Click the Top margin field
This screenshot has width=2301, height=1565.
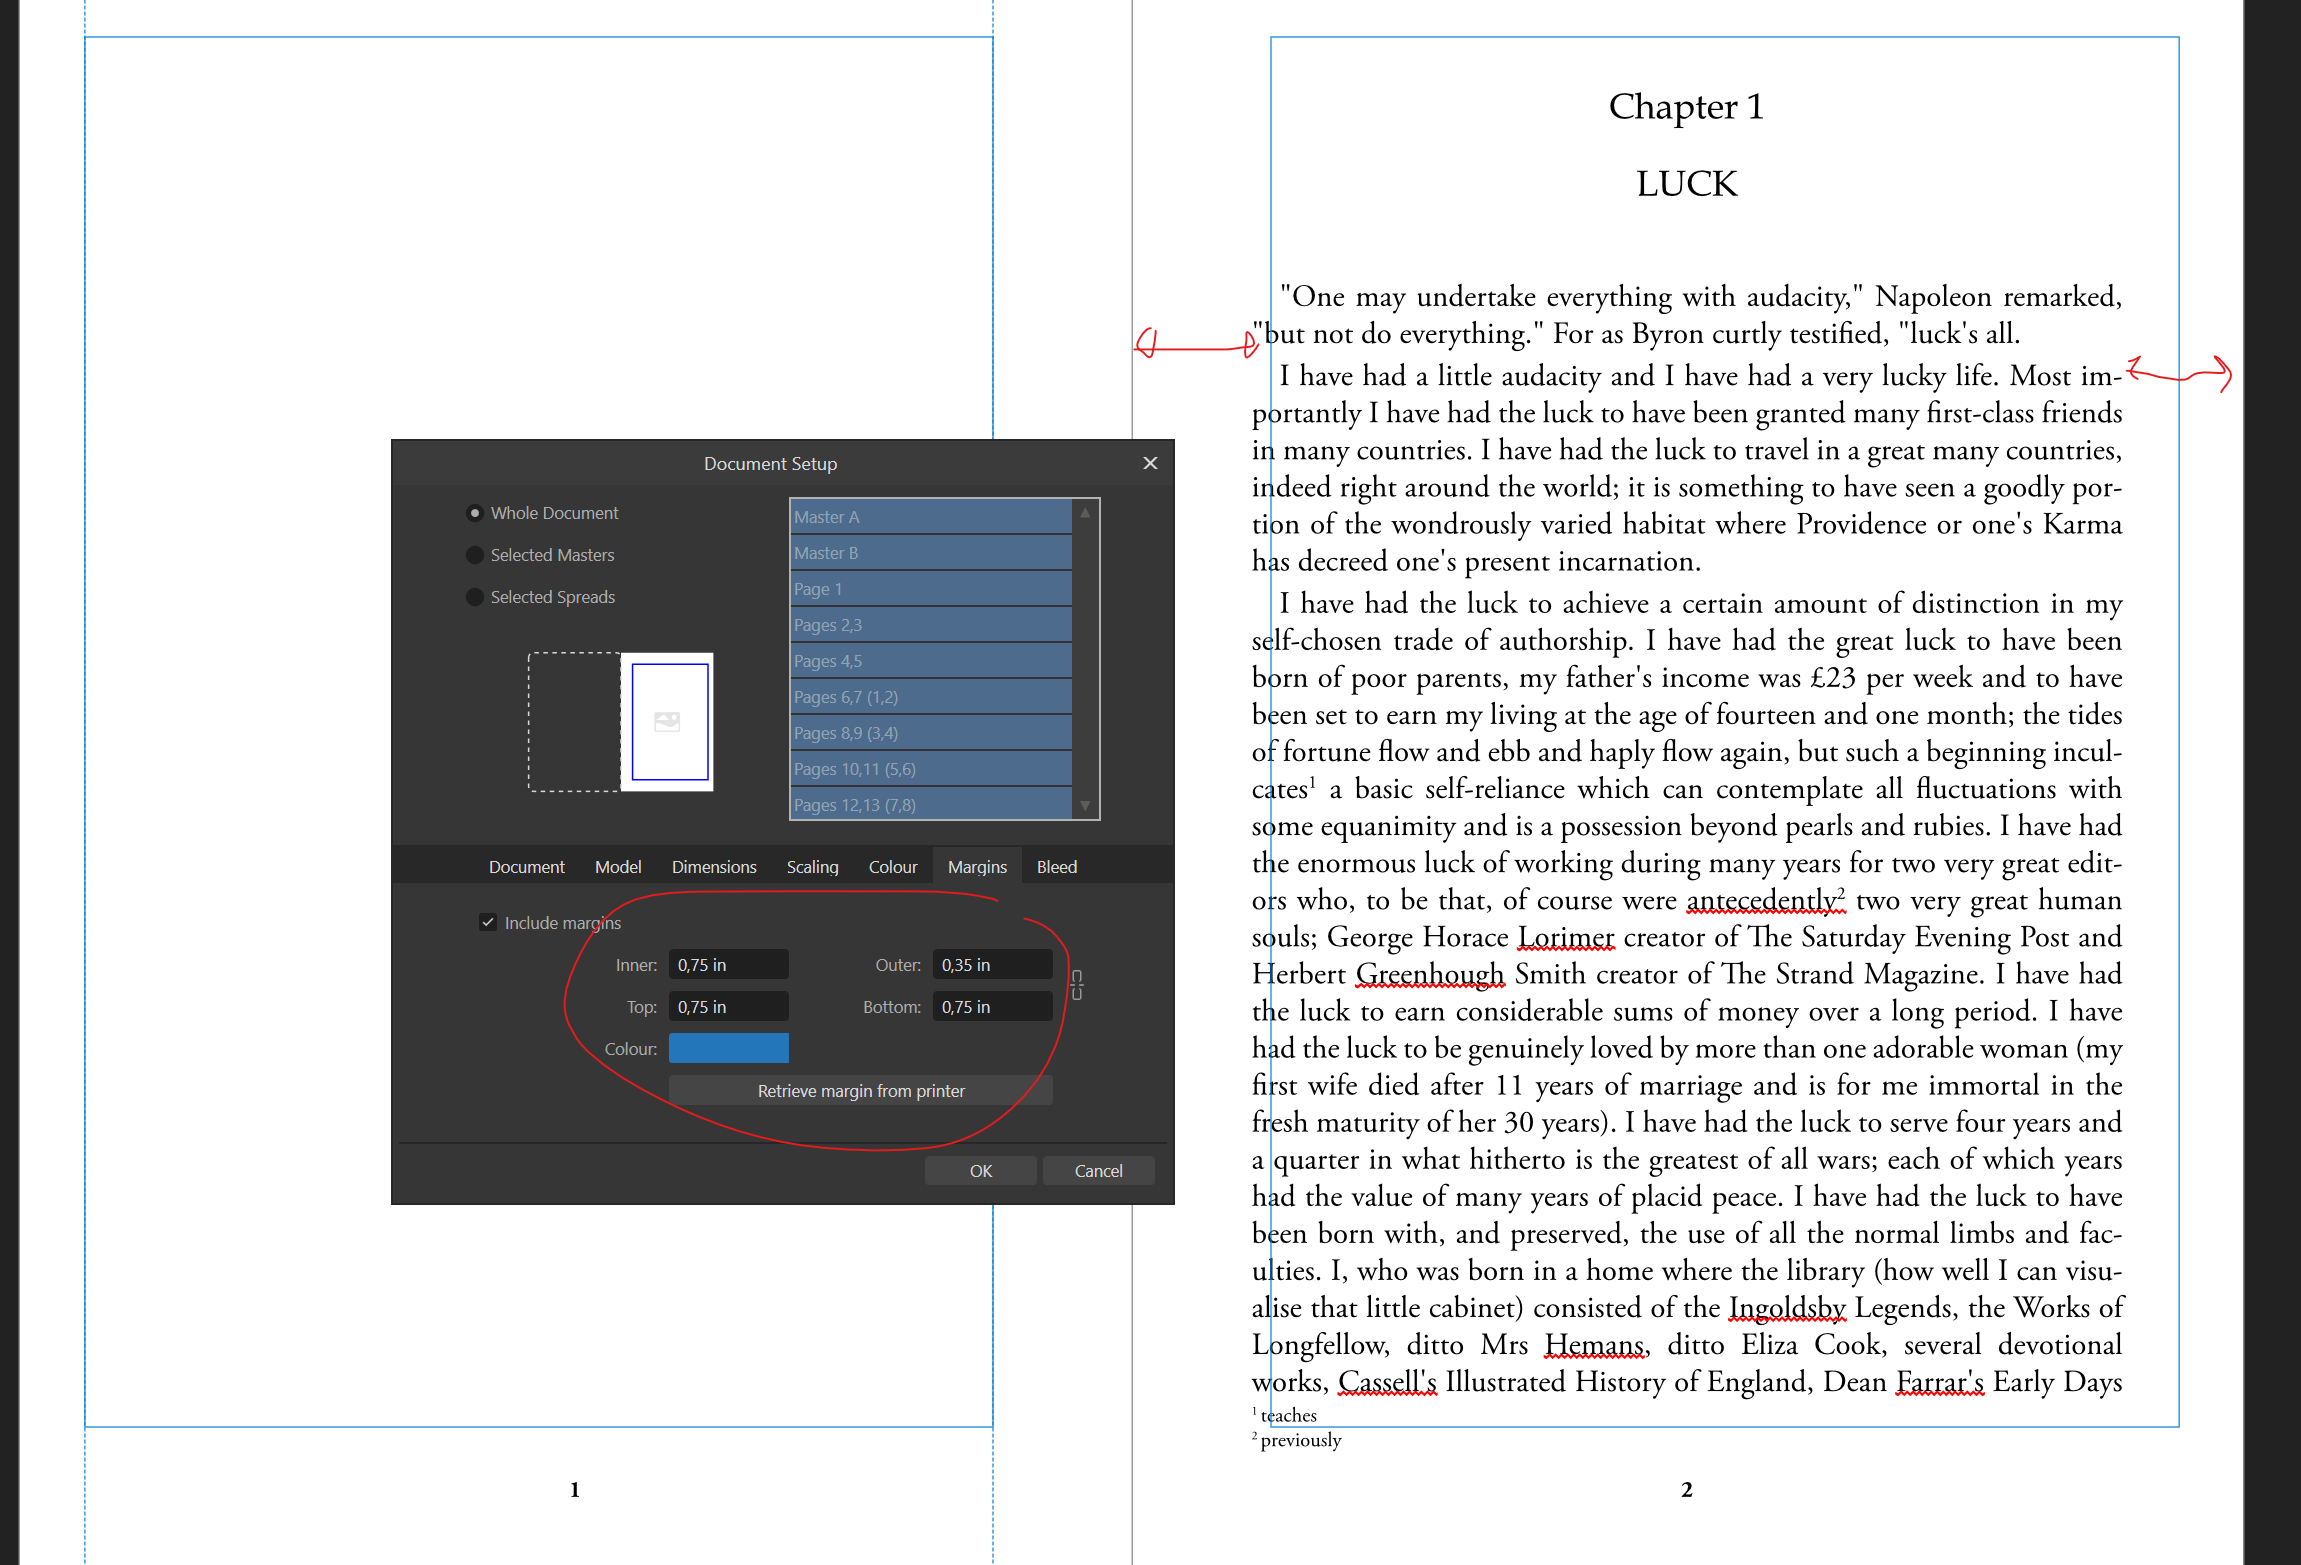click(728, 1007)
